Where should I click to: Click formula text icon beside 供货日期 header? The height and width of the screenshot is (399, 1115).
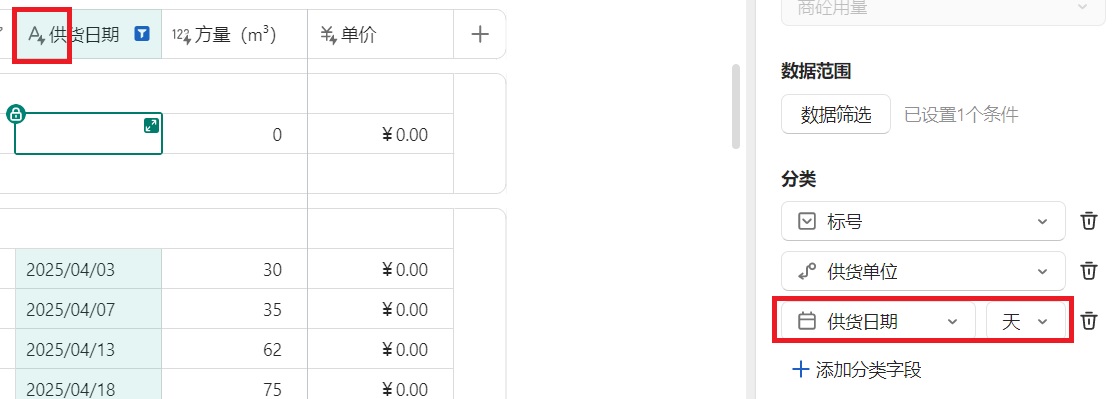point(36,35)
